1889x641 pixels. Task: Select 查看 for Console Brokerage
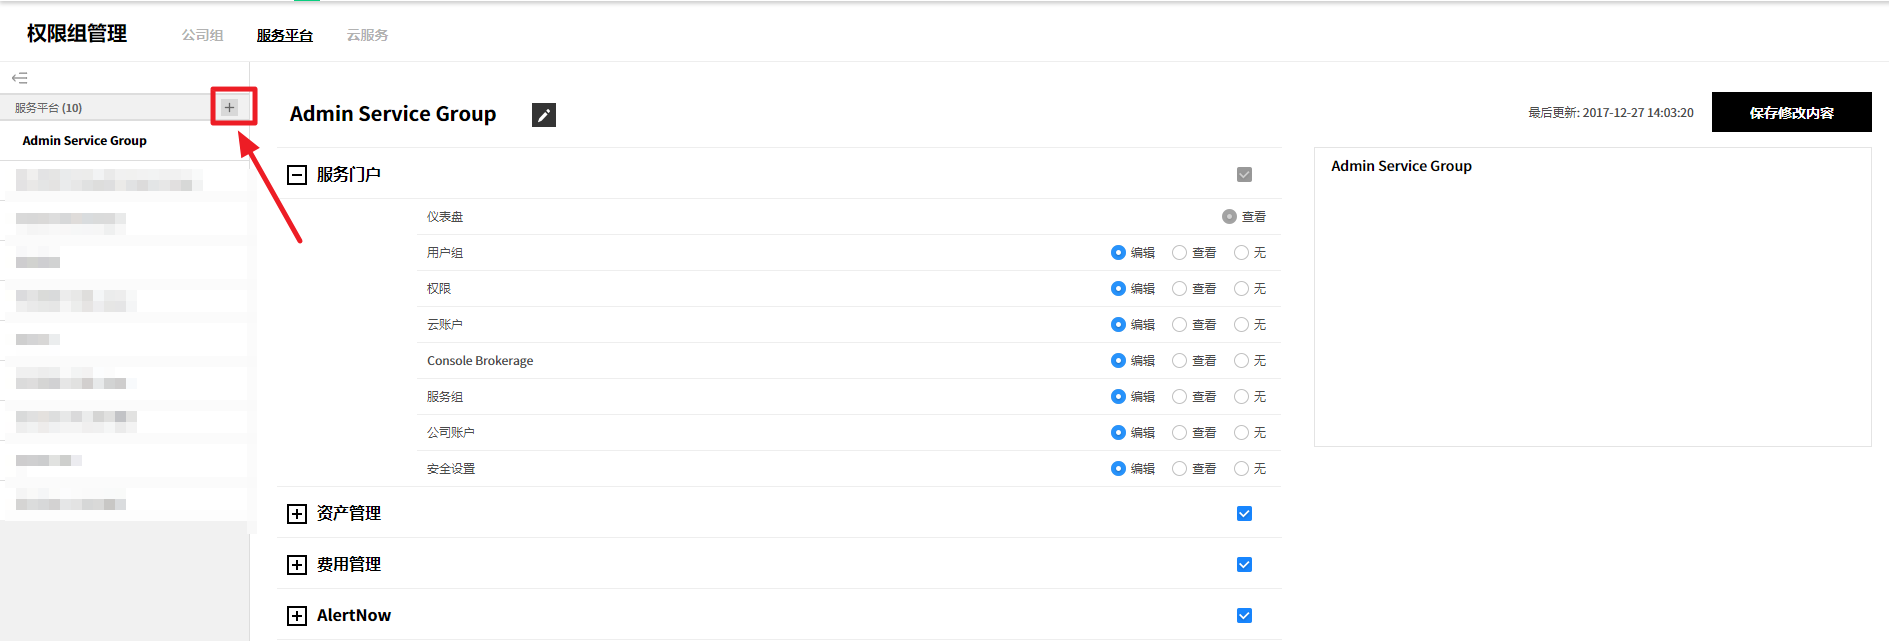(1180, 361)
